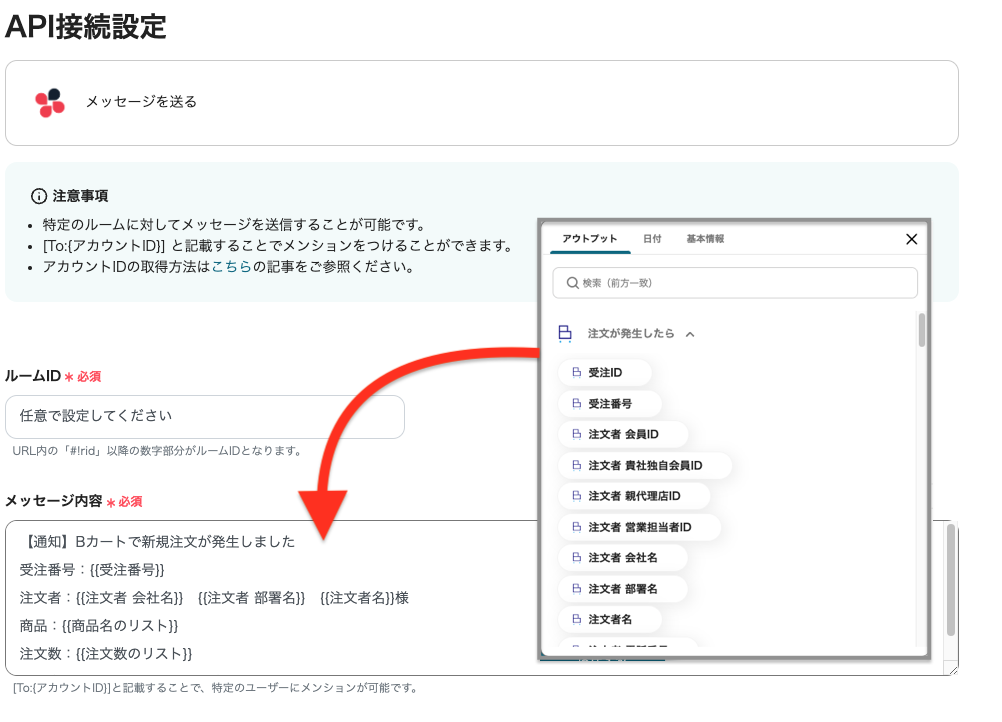1002x722 pixels.
Task: Select the 注文者 親代理店ID chip
Action: (x=634, y=496)
